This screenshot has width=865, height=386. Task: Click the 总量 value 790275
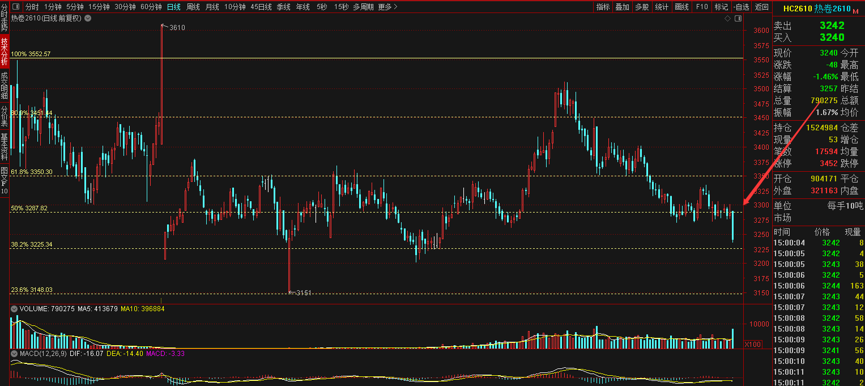pyautogui.click(x=824, y=100)
